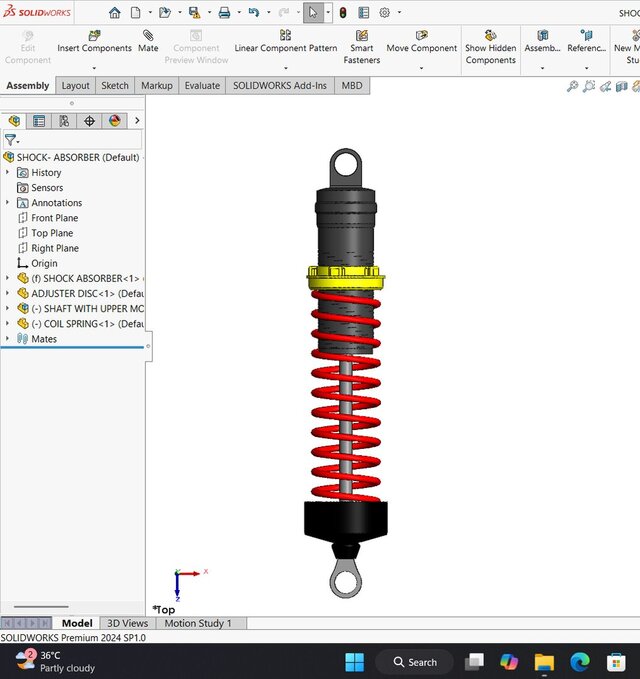Open Microsoft Edge from the taskbar
The image size is (640, 679).
(580, 662)
